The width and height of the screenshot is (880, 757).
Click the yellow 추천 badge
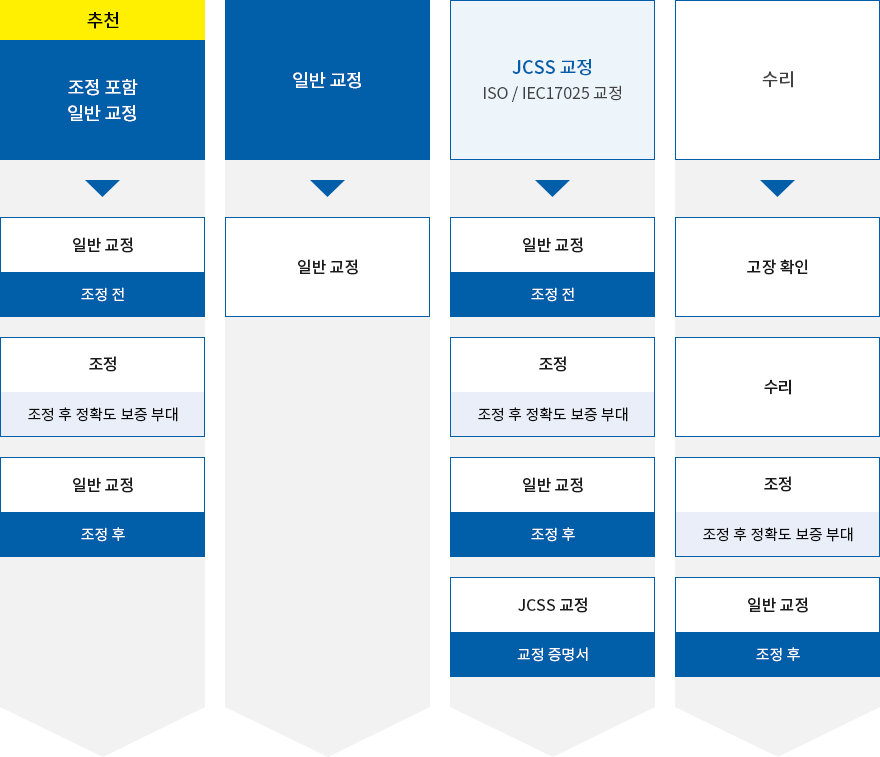tap(102, 20)
